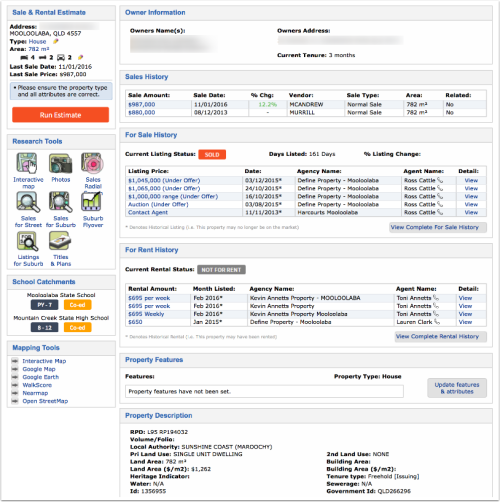The width and height of the screenshot is (500, 502).
Task: Click the SOLD listing status badge
Action: pos(212,155)
